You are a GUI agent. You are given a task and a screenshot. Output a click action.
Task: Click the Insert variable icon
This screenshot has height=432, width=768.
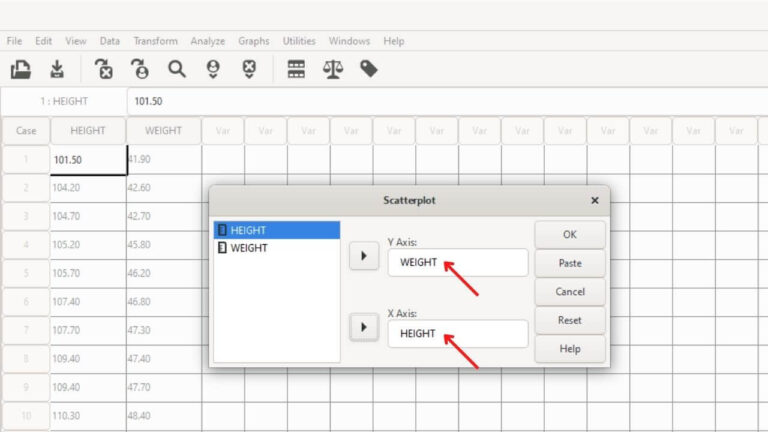[x=249, y=69]
